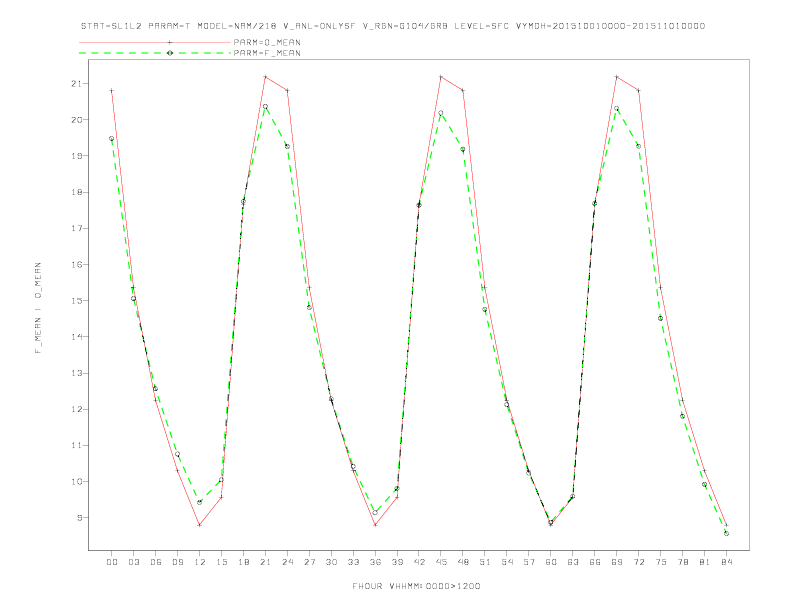Click V_RGN=G104/GRB in the chart title

tap(405, 26)
